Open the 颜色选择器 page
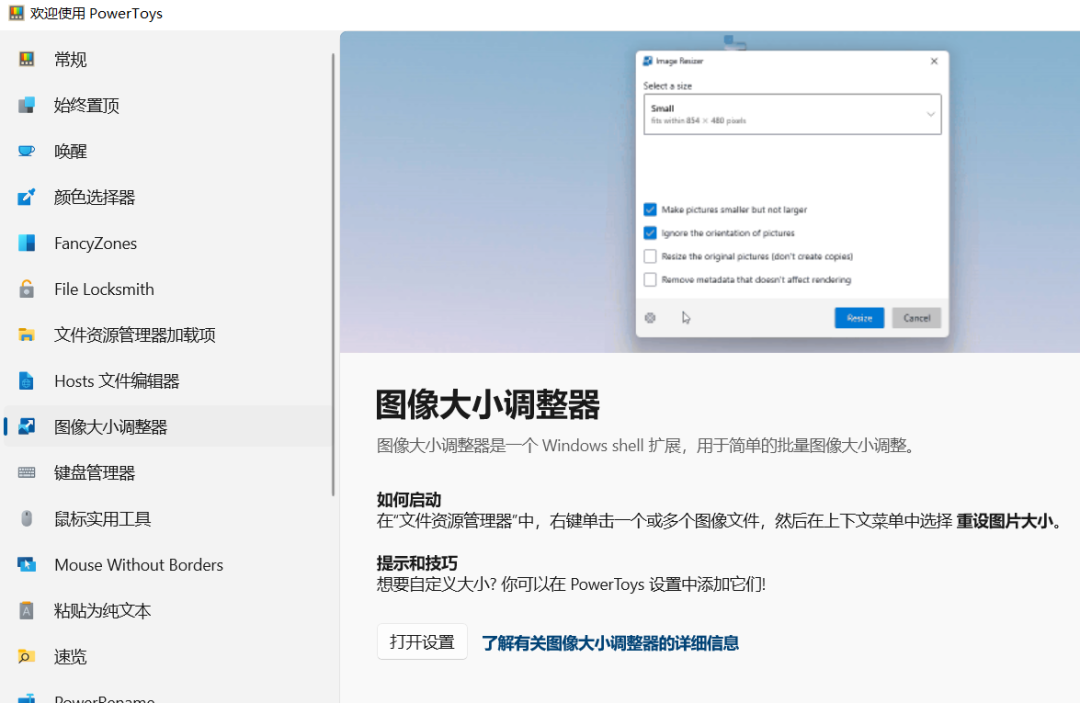Image resolution: width=1080 pixels, height=703 pixels. [x=94, y=198]
